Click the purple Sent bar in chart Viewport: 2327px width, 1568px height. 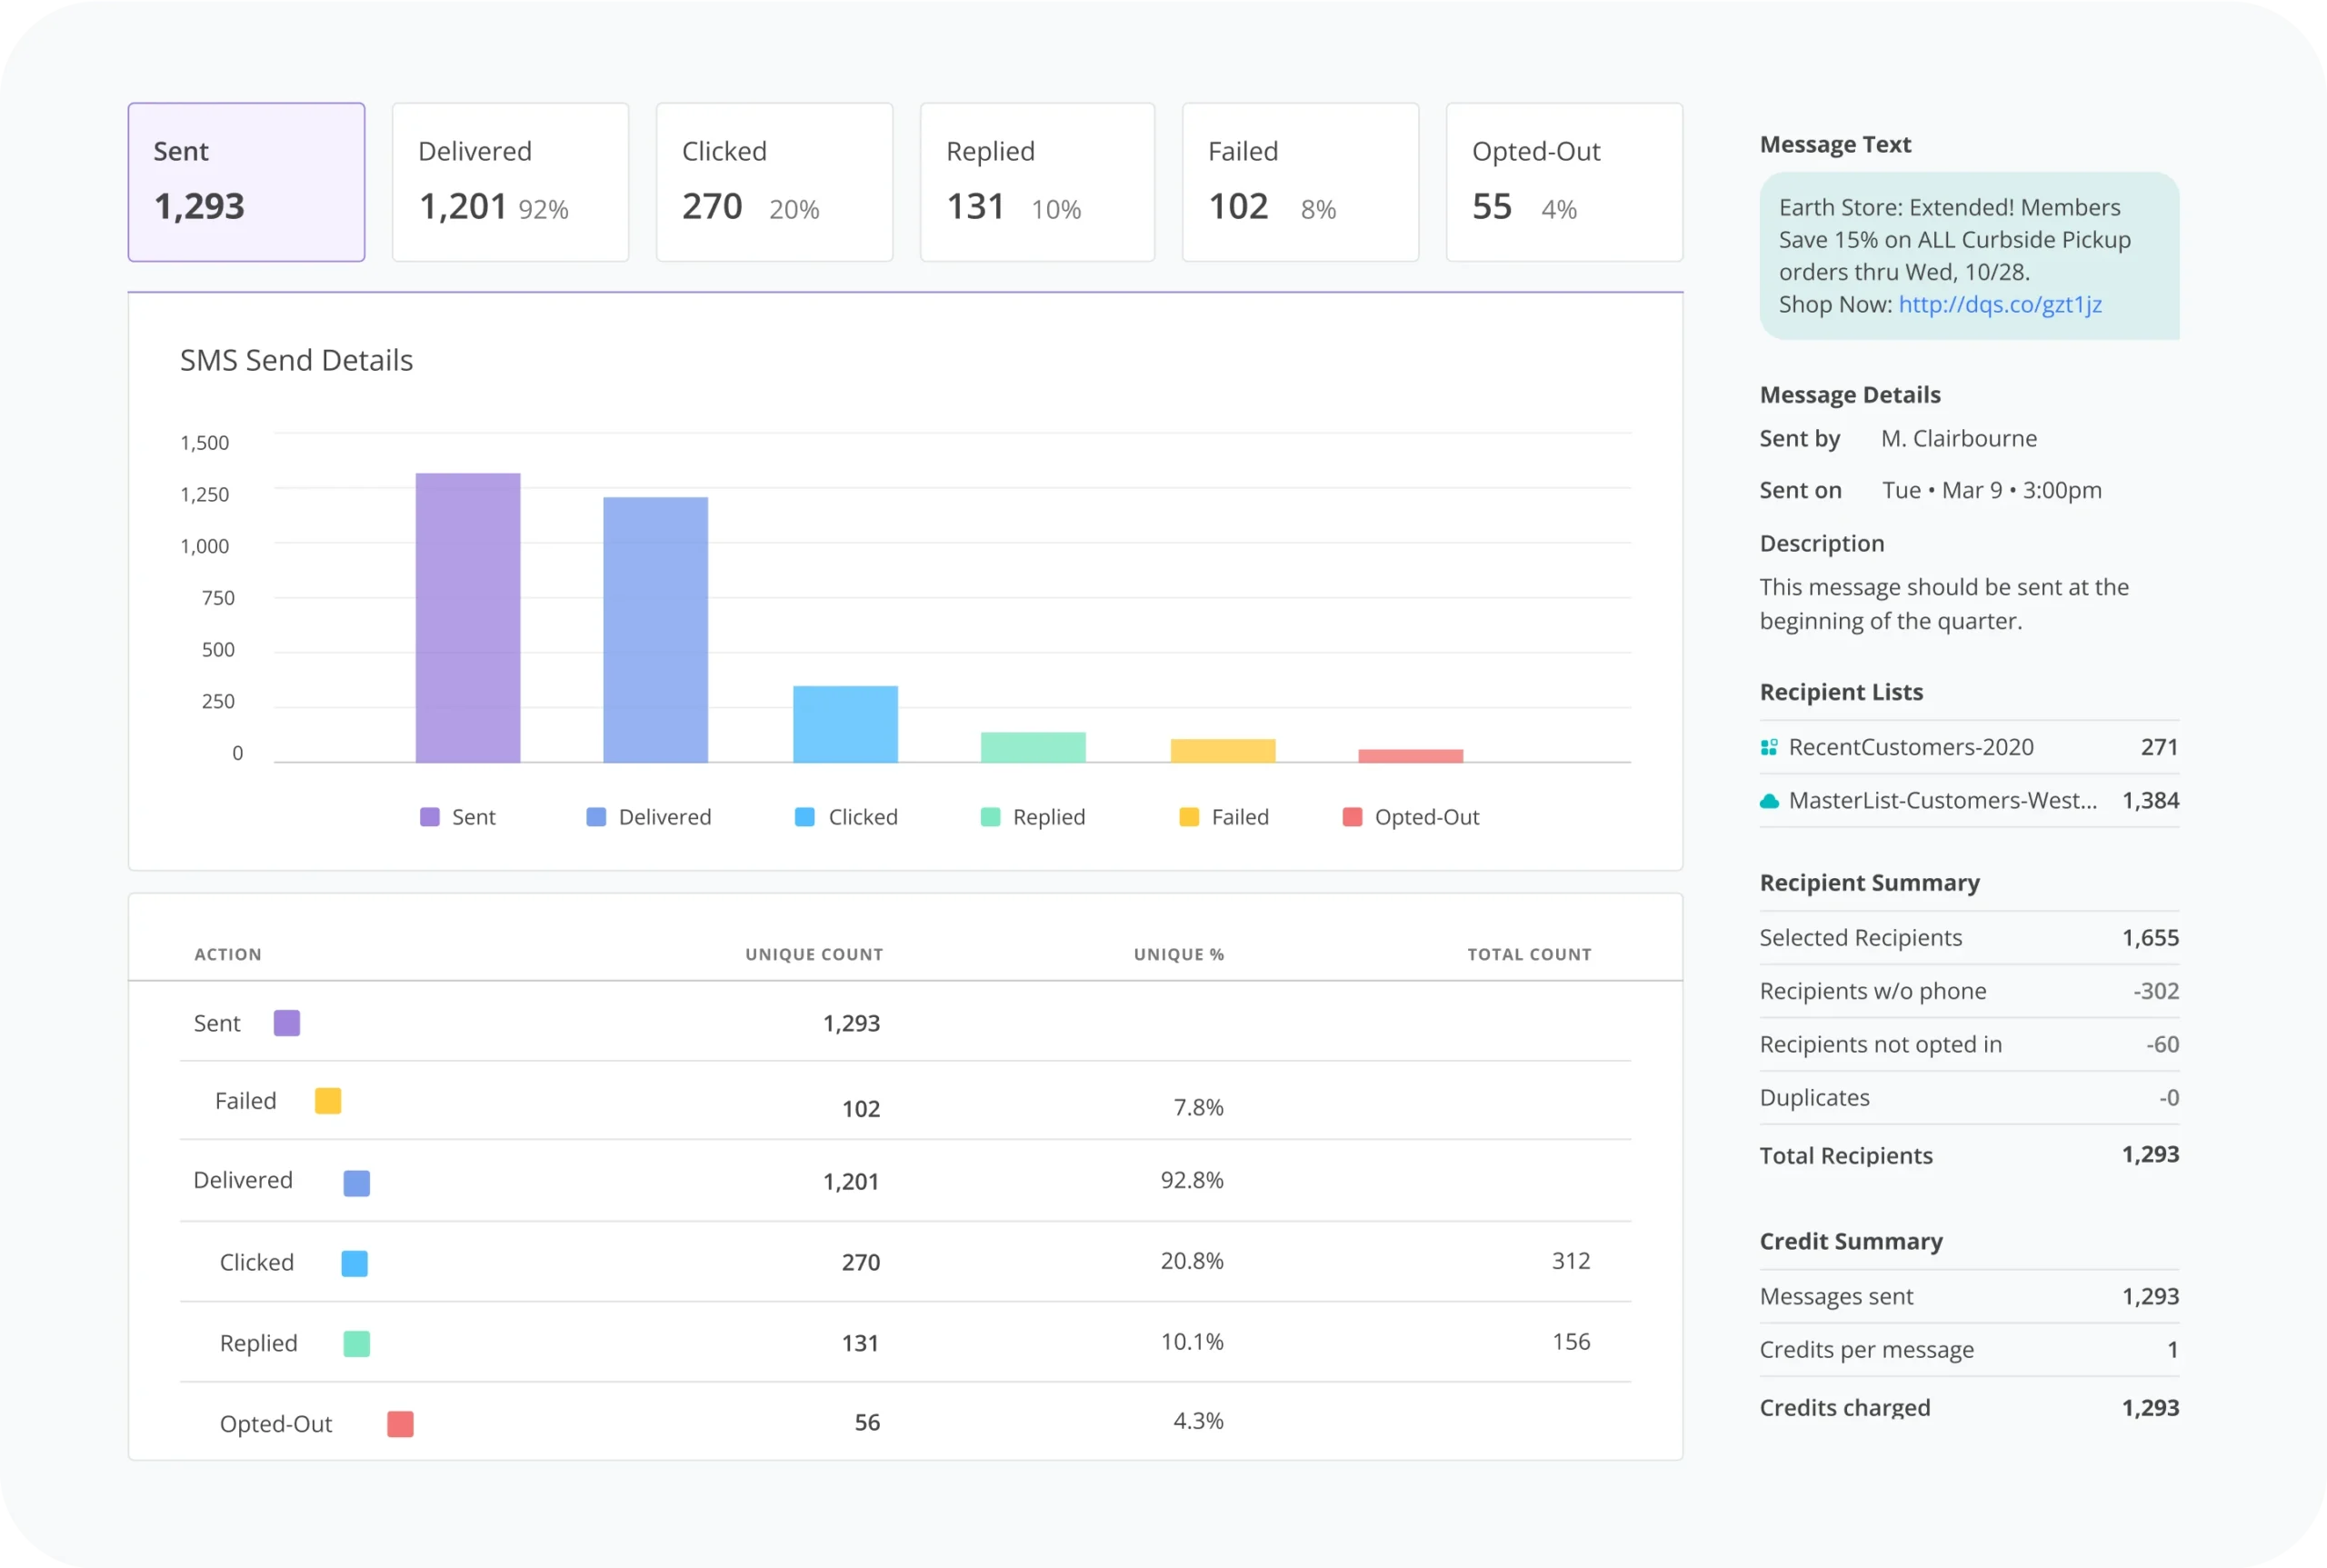coord(468,617)
